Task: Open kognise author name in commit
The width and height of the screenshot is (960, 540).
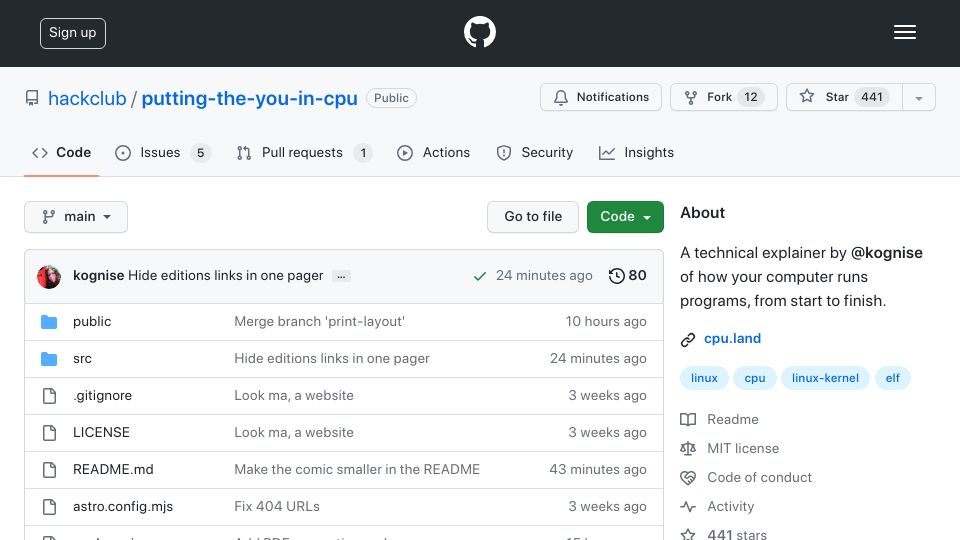Action: tap(99, 276)
